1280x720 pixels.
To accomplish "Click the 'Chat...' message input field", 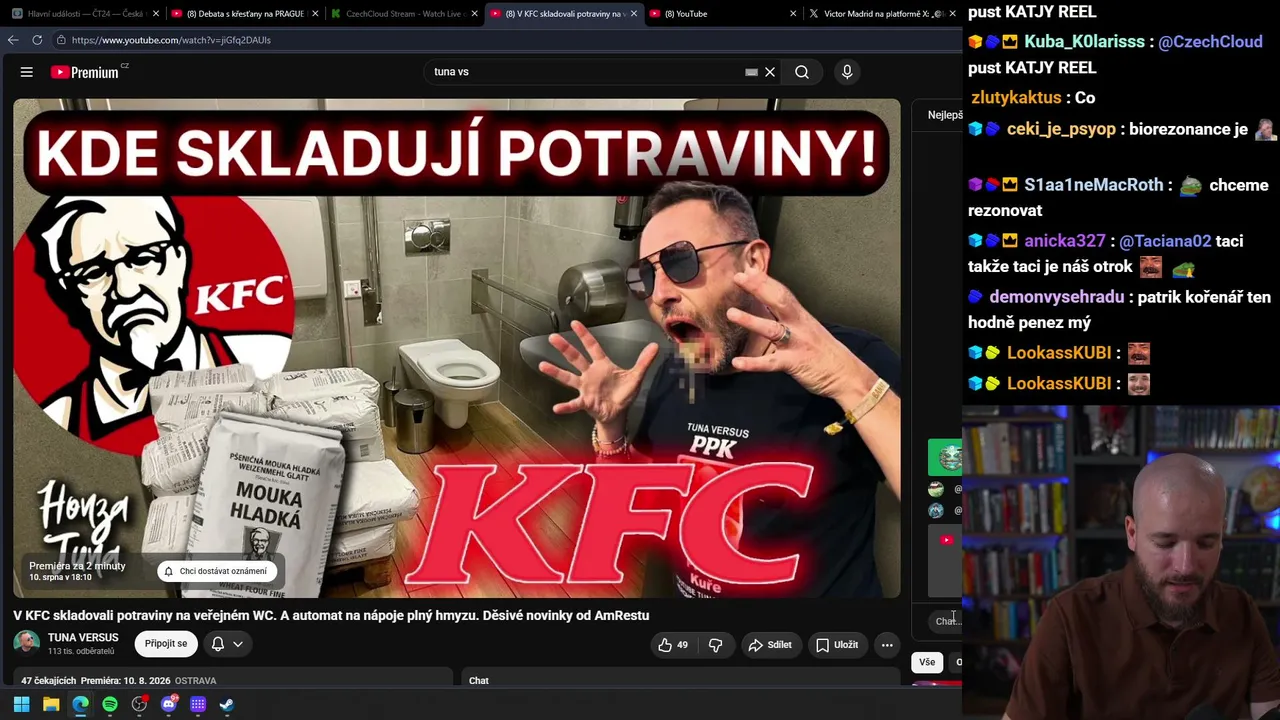I will click(947, 621).
